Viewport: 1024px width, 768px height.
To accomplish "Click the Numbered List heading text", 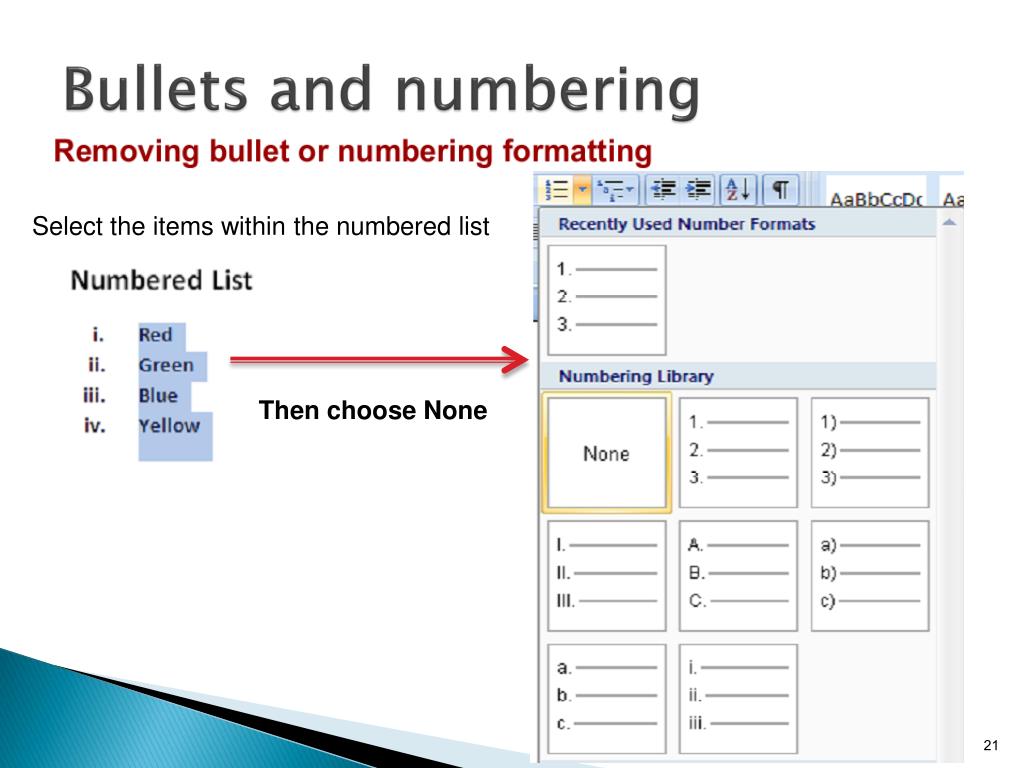I will point(161,281).
